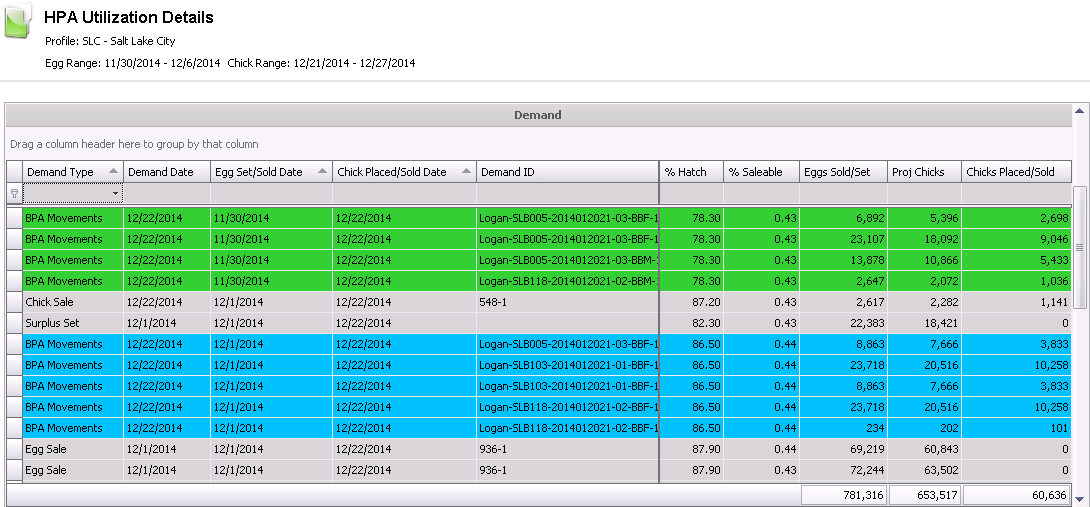Click the row selector of first BPA Movements row
Screen dimensions: 1090x507
pos(14,218)
